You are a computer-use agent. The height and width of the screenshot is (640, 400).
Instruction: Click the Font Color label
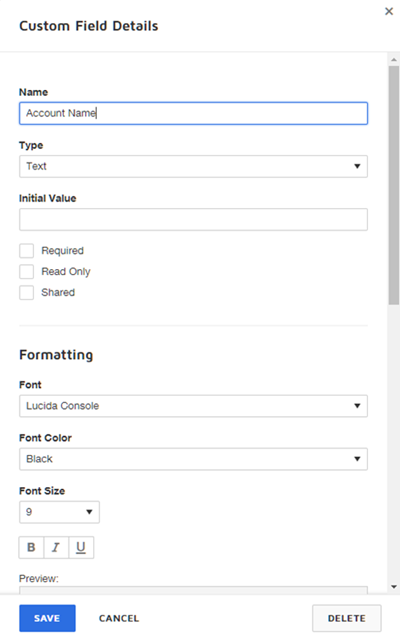click(45, 438)
